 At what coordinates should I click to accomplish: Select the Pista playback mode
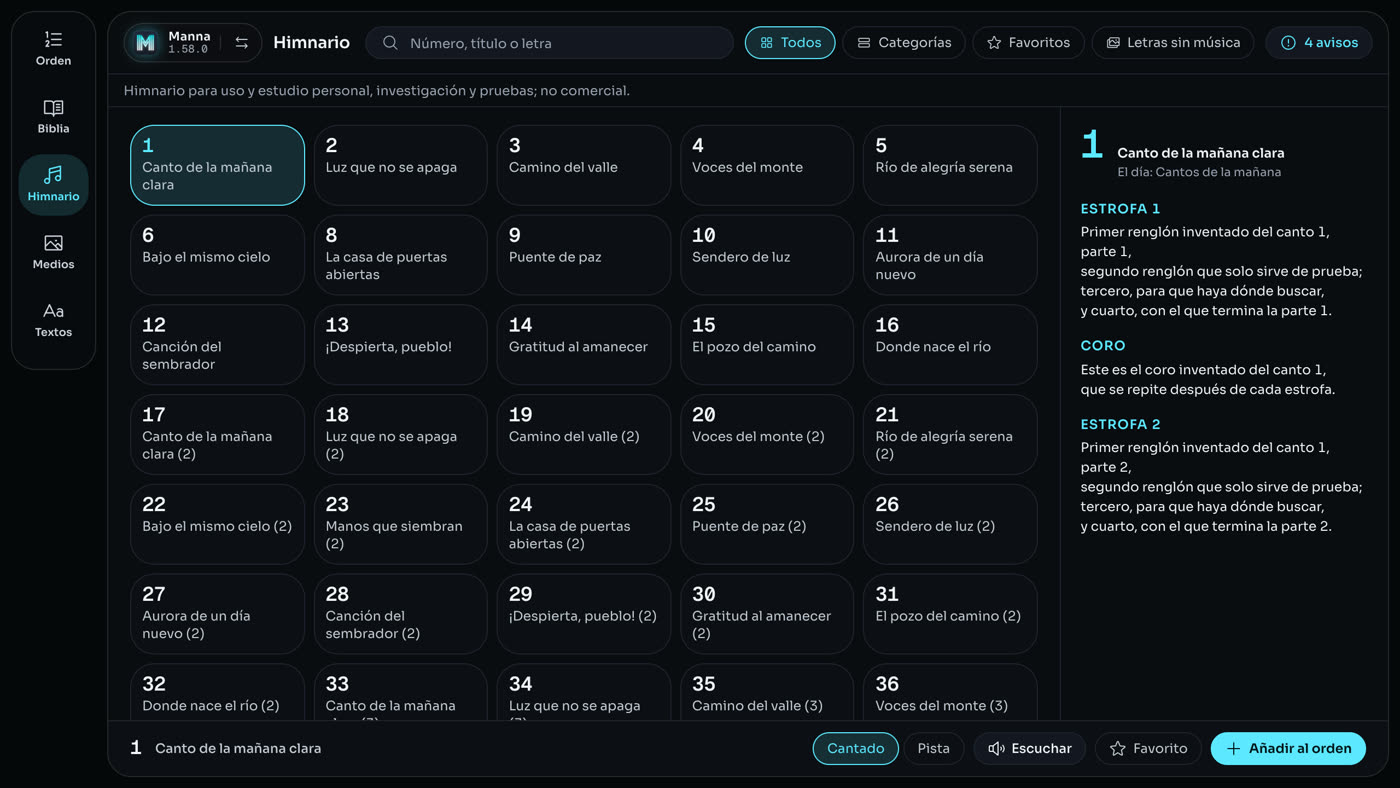pyautogui.click(x=934, y=748)
